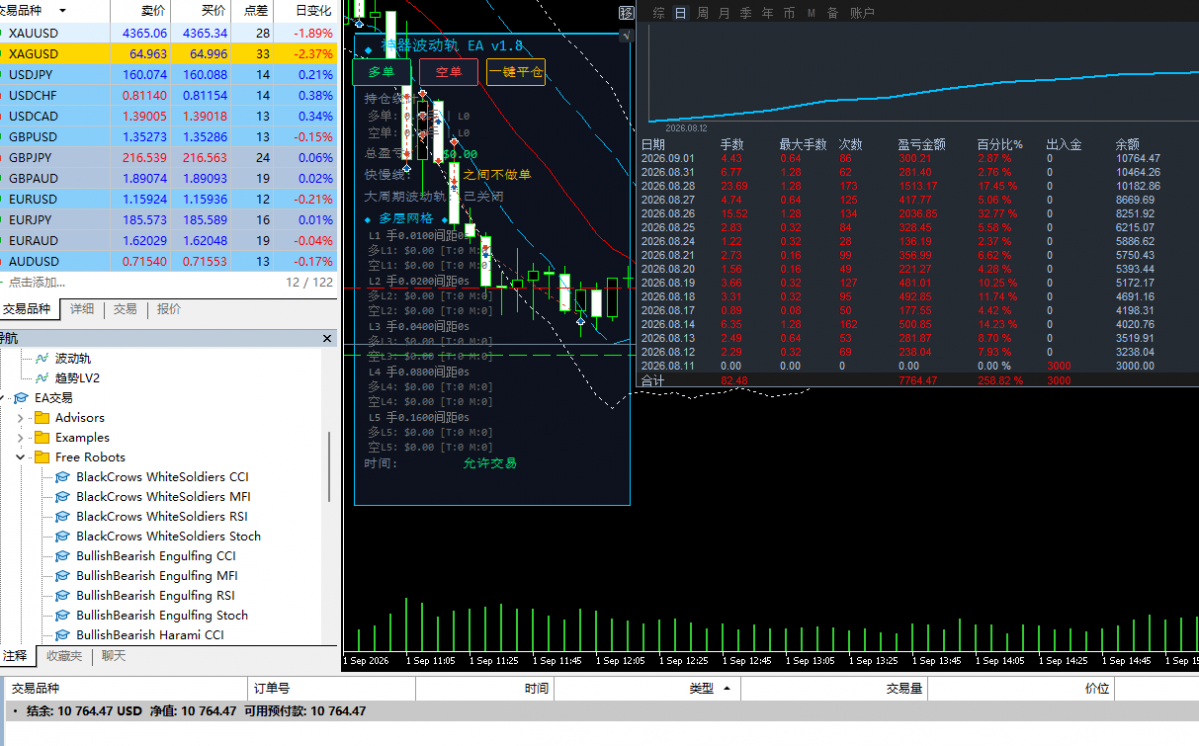Select the 周 period in statistics panel
Image resolution: width=1199 pixels, height=746 pixels.
point(702,13)
